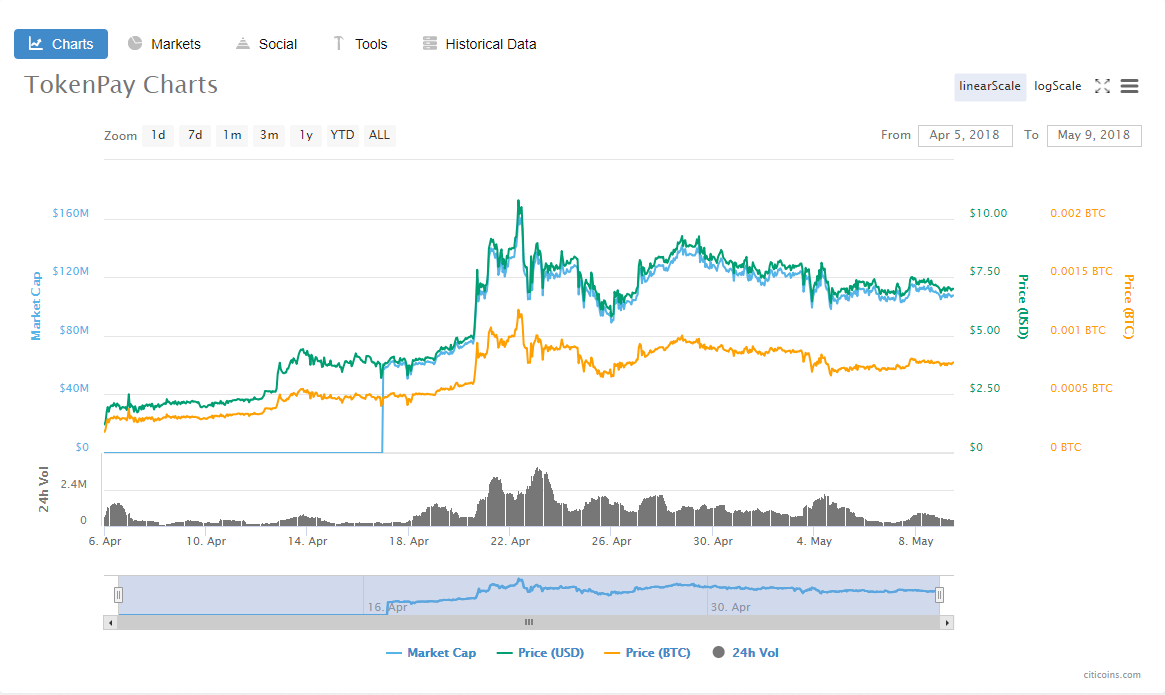Click the navigator scrollbar left arrow
Viewport: 1165px width, 695px height.
coord(111,623)
